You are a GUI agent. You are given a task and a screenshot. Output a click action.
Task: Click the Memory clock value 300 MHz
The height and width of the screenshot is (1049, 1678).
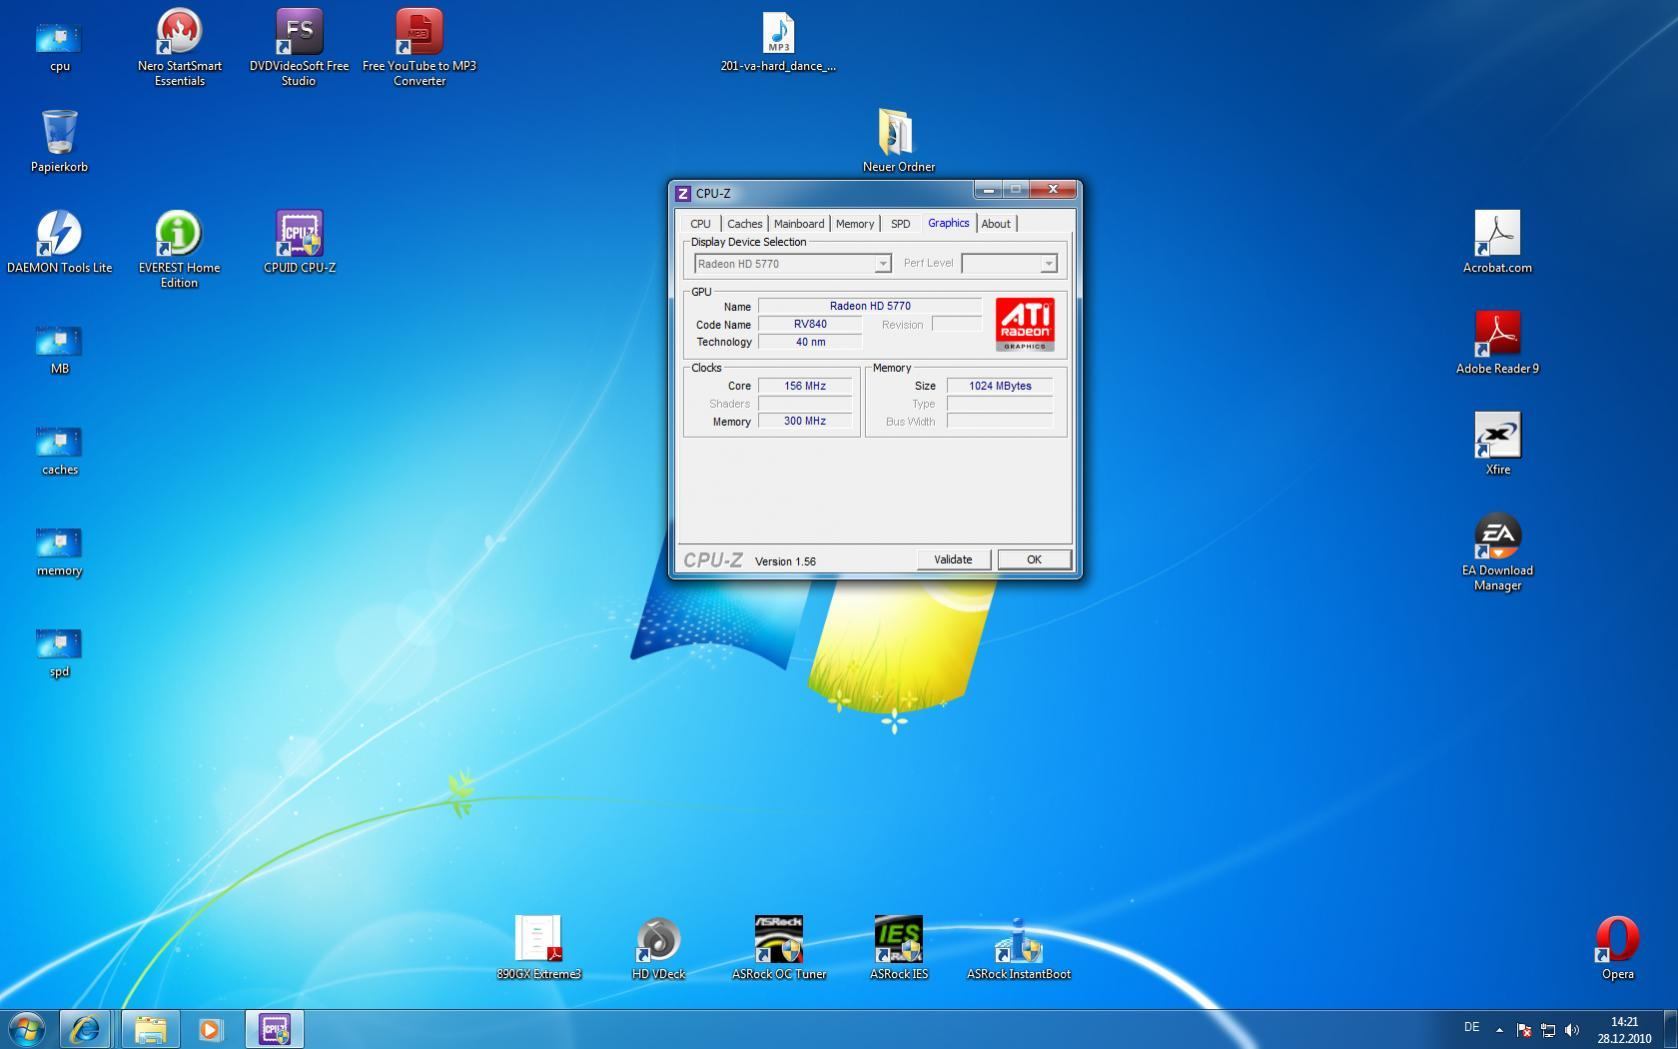(805, 421)
